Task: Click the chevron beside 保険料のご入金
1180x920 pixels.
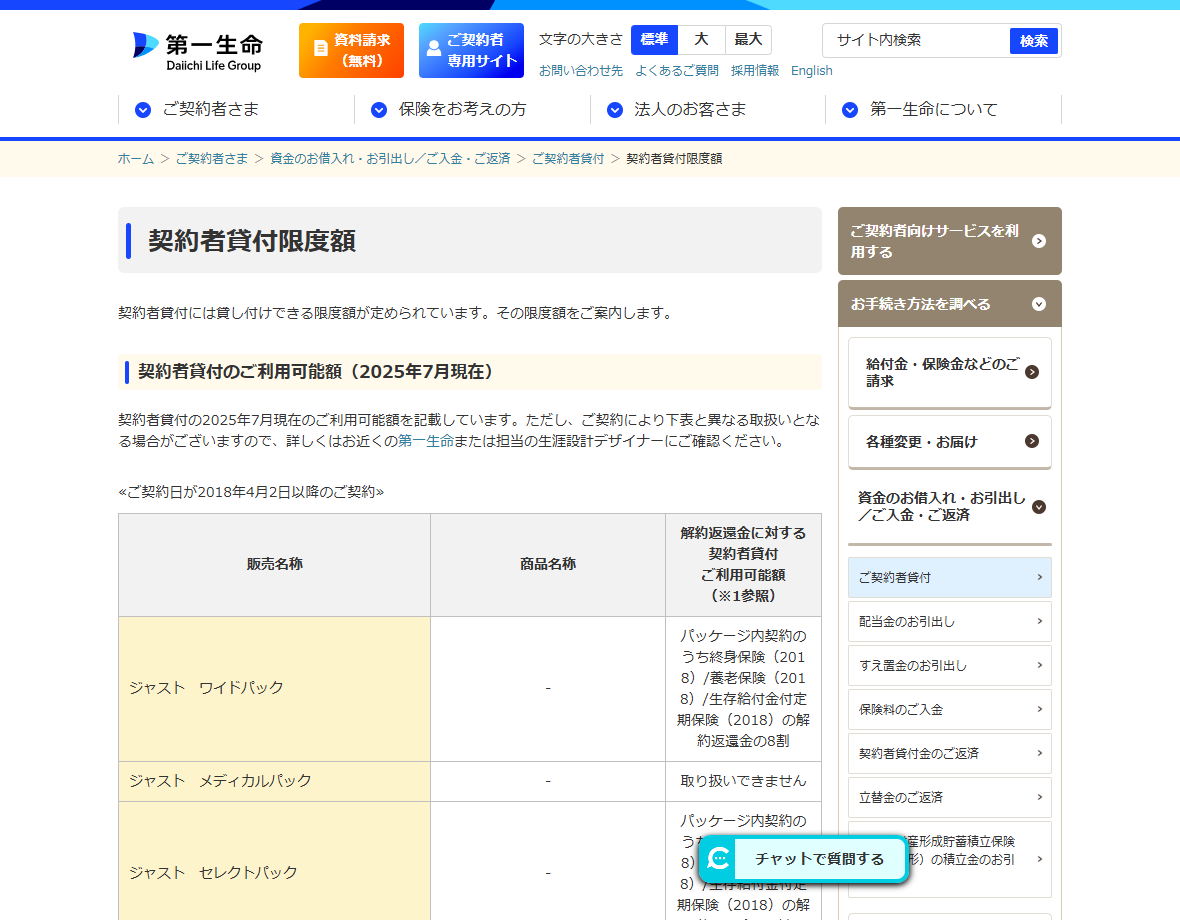Action: coord(1039,709)
